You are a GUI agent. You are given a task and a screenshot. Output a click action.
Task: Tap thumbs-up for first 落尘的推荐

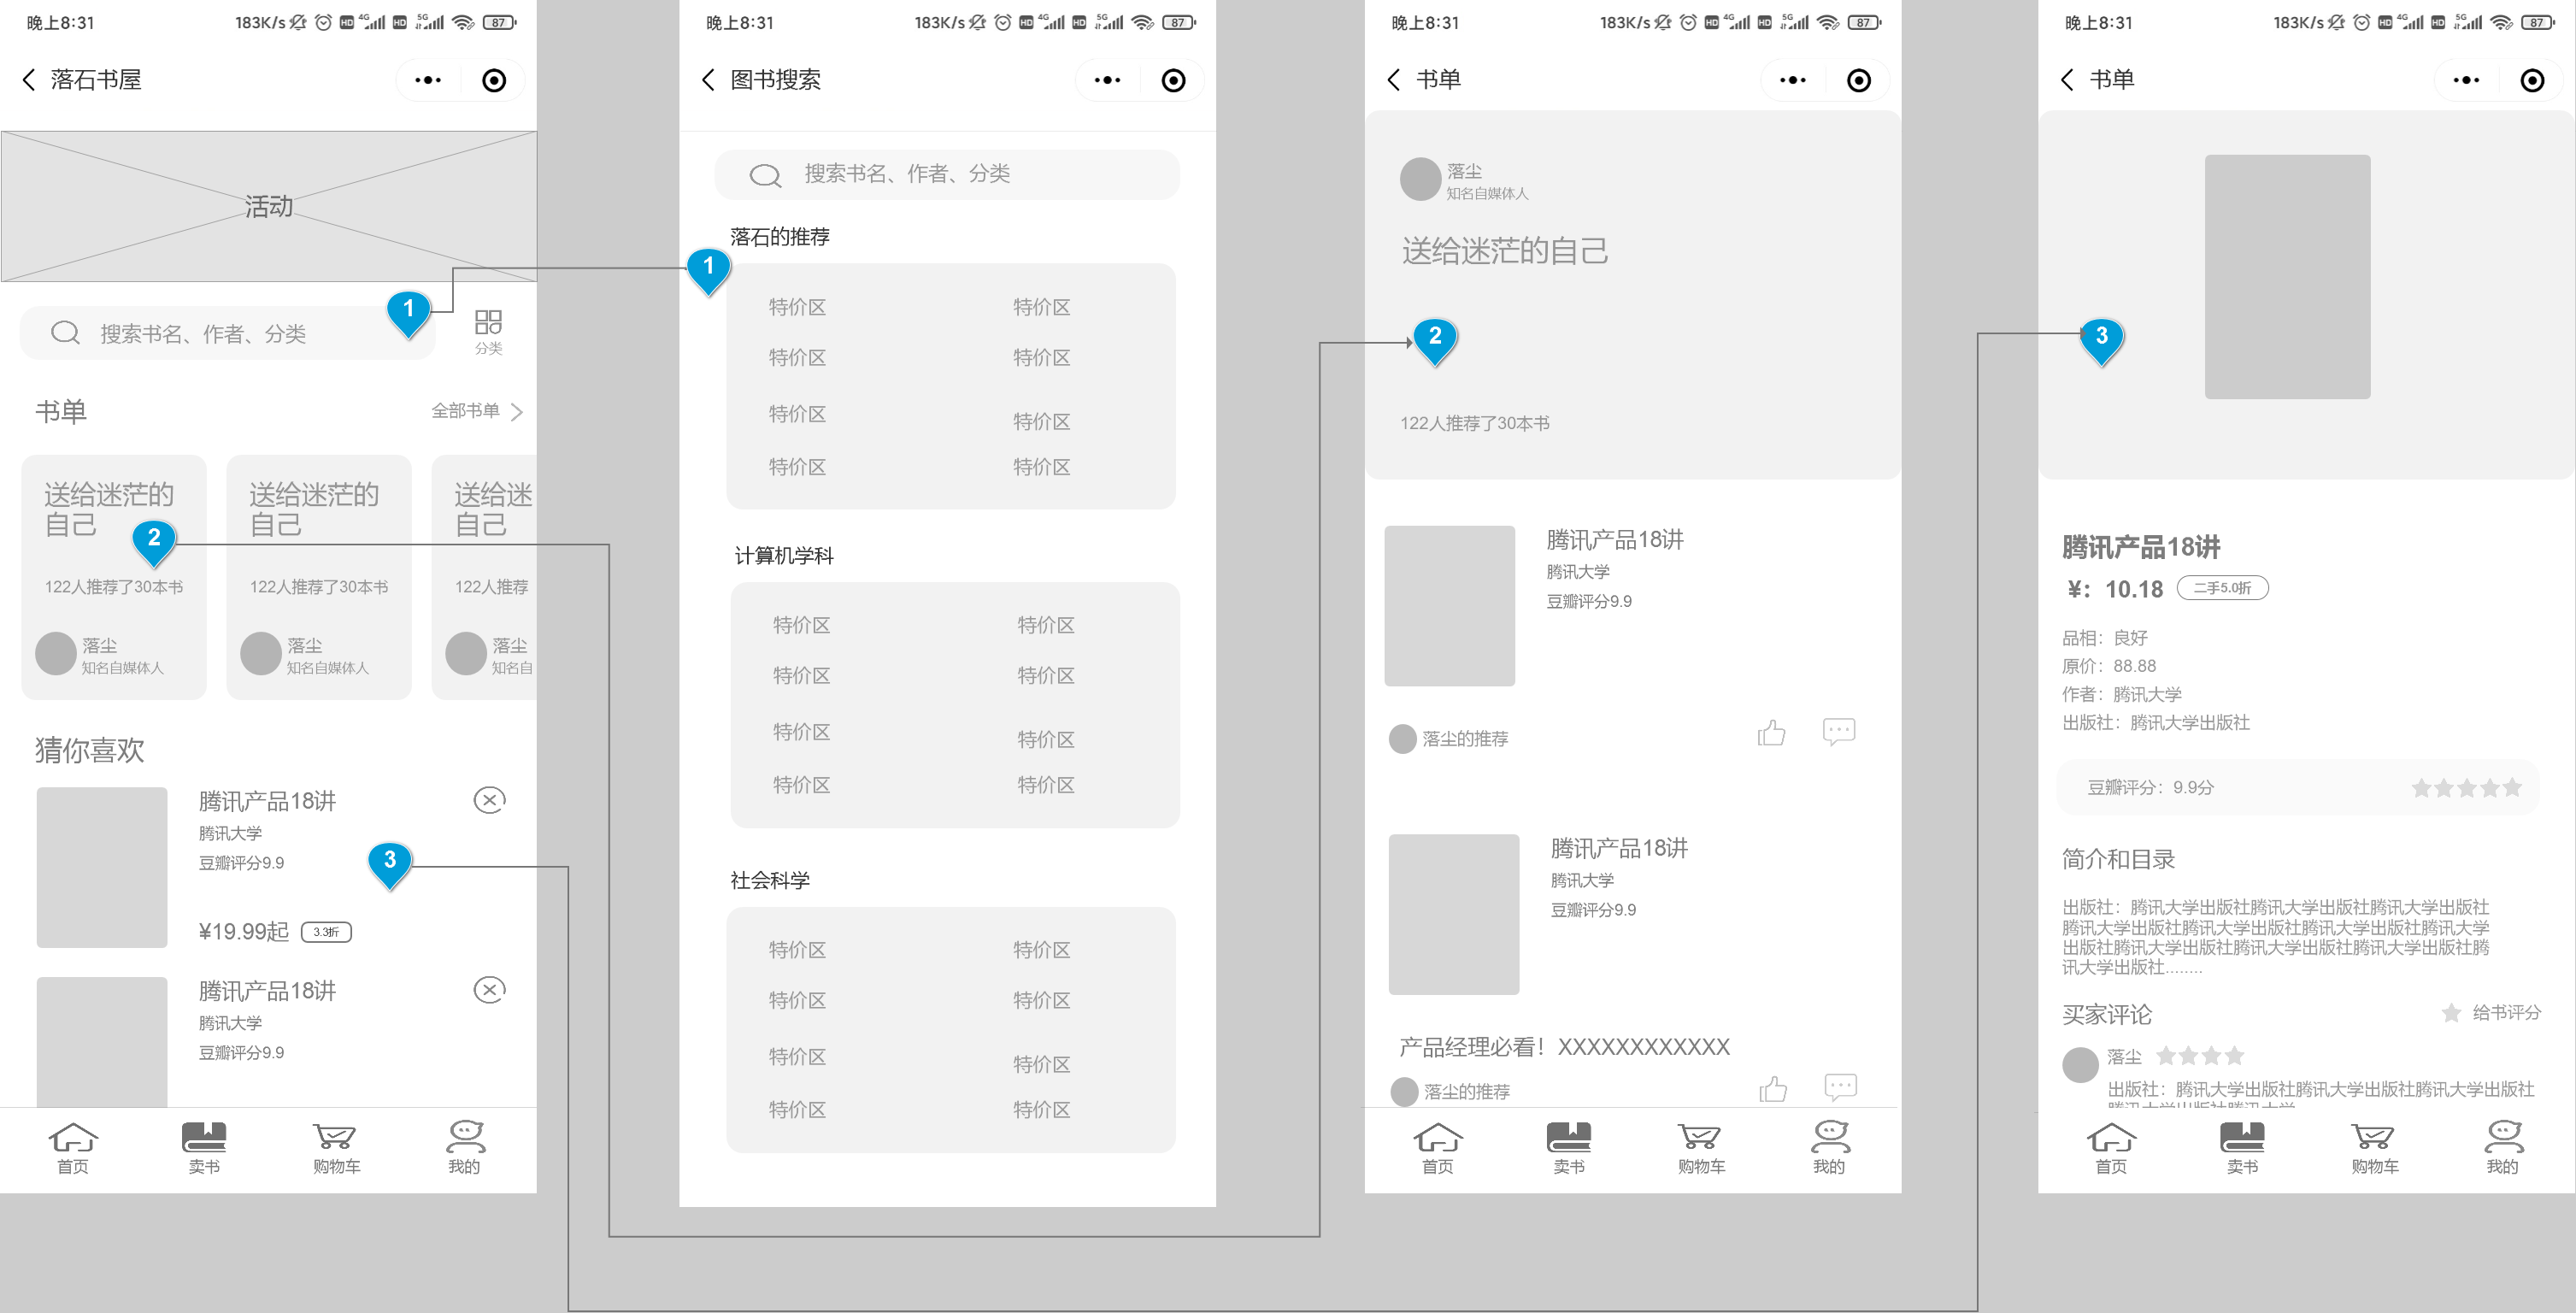tap(1771, 734)
